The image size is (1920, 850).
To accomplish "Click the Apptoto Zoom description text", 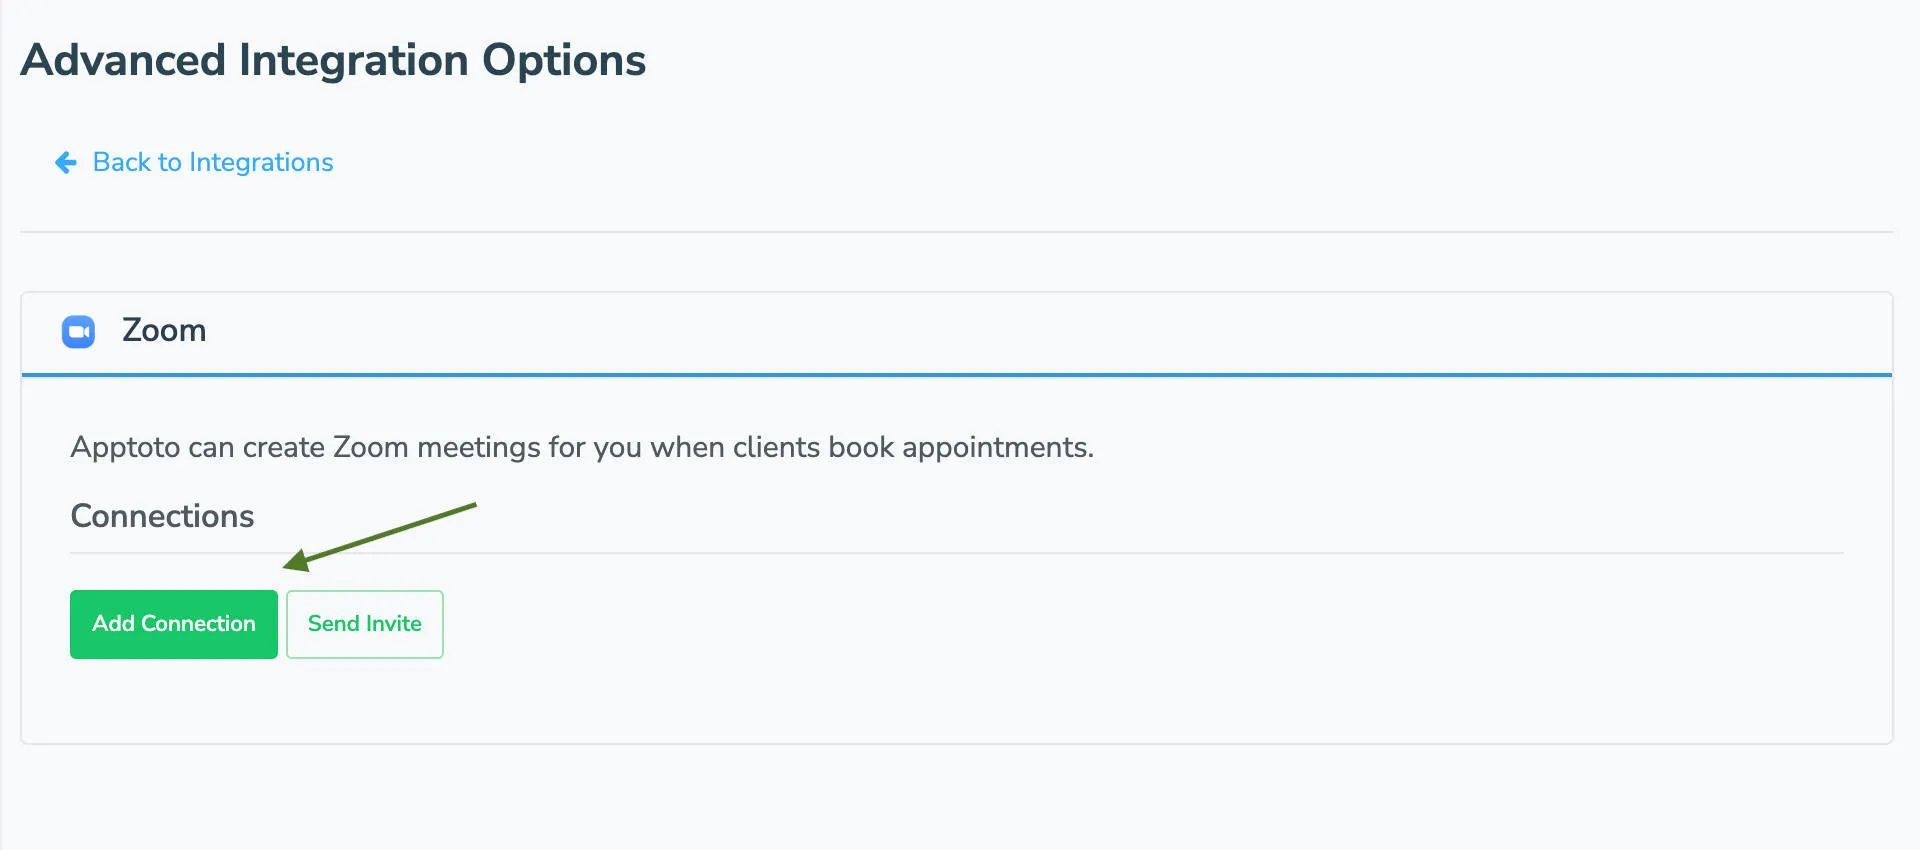I will [x=582, y=447].
